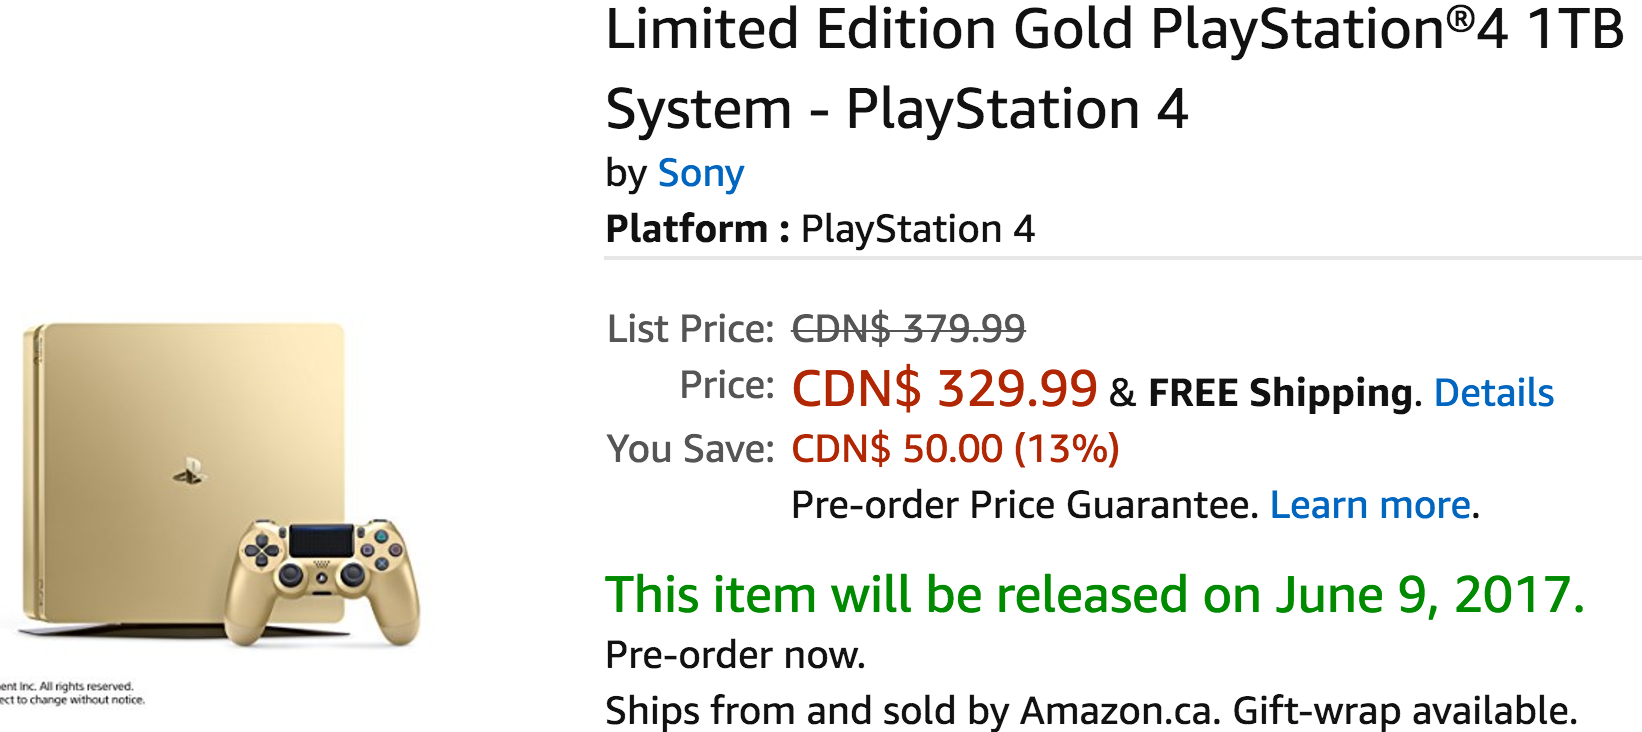Screen dimensions: 1642x732
Task: Click the Gift-wrap available text
Action: pos(1404,711)
